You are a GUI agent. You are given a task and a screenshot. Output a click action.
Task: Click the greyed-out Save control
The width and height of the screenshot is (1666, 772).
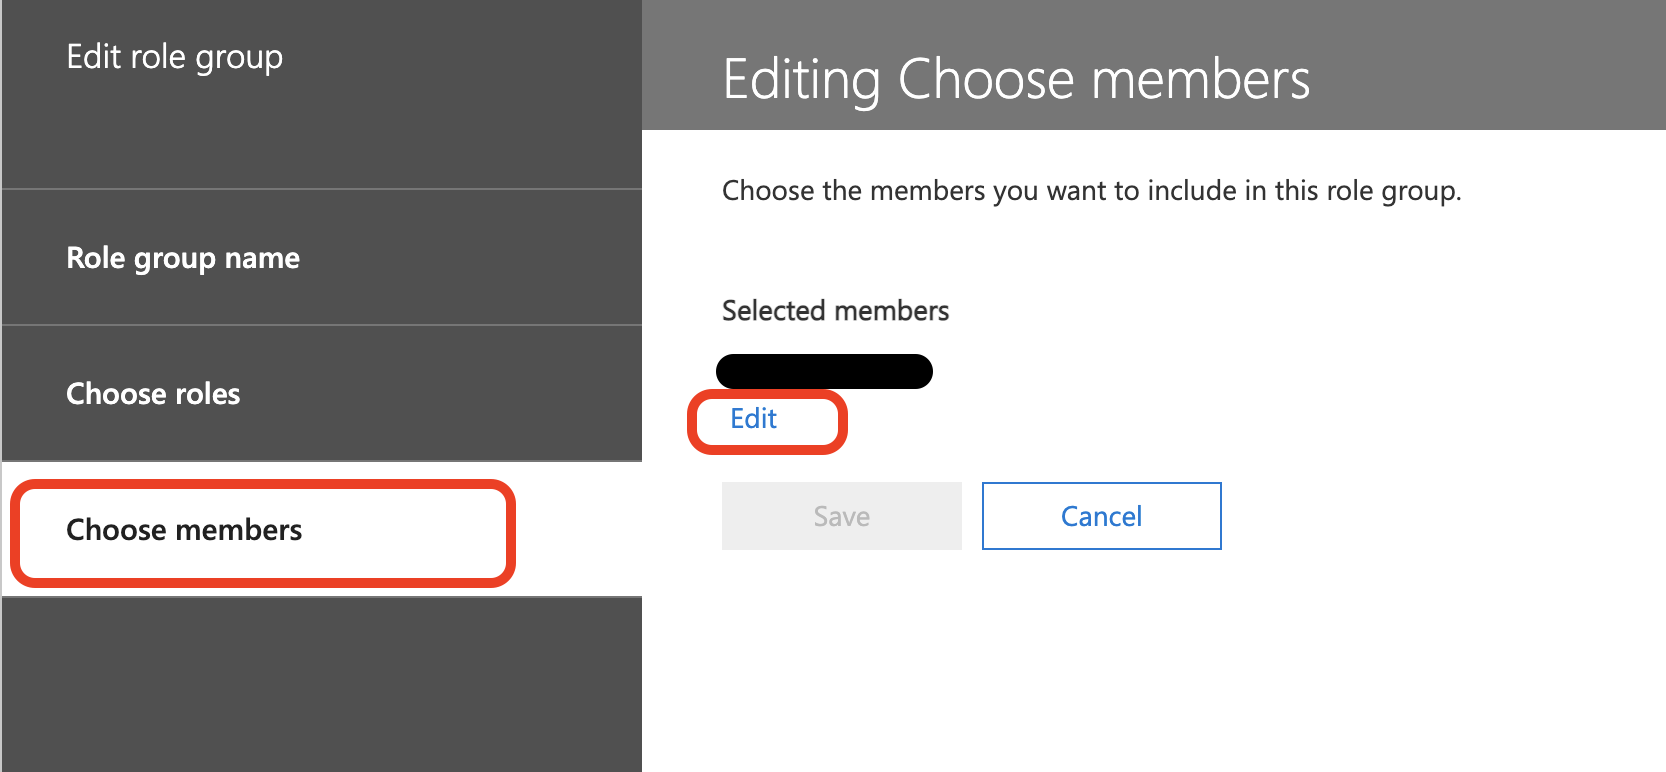coord(841,516)
